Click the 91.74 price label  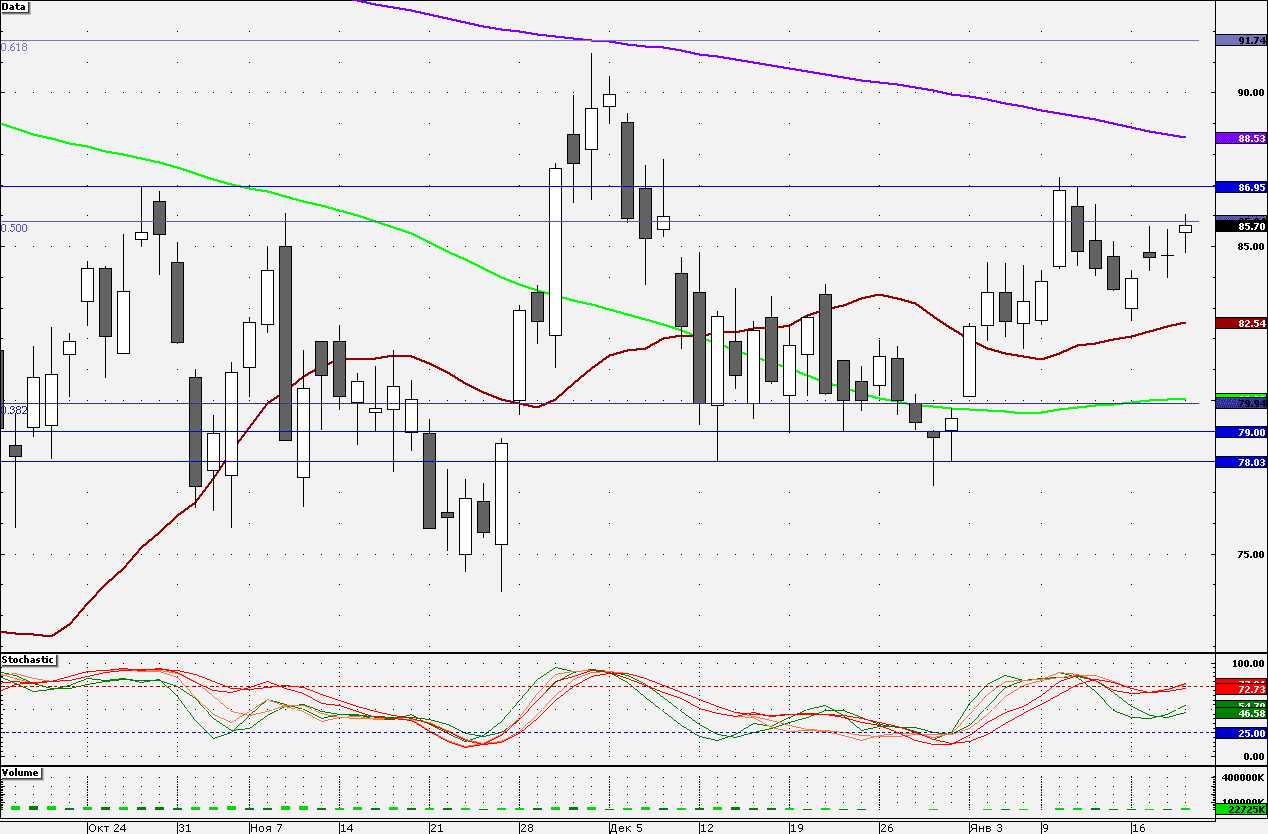(1240, 41)
